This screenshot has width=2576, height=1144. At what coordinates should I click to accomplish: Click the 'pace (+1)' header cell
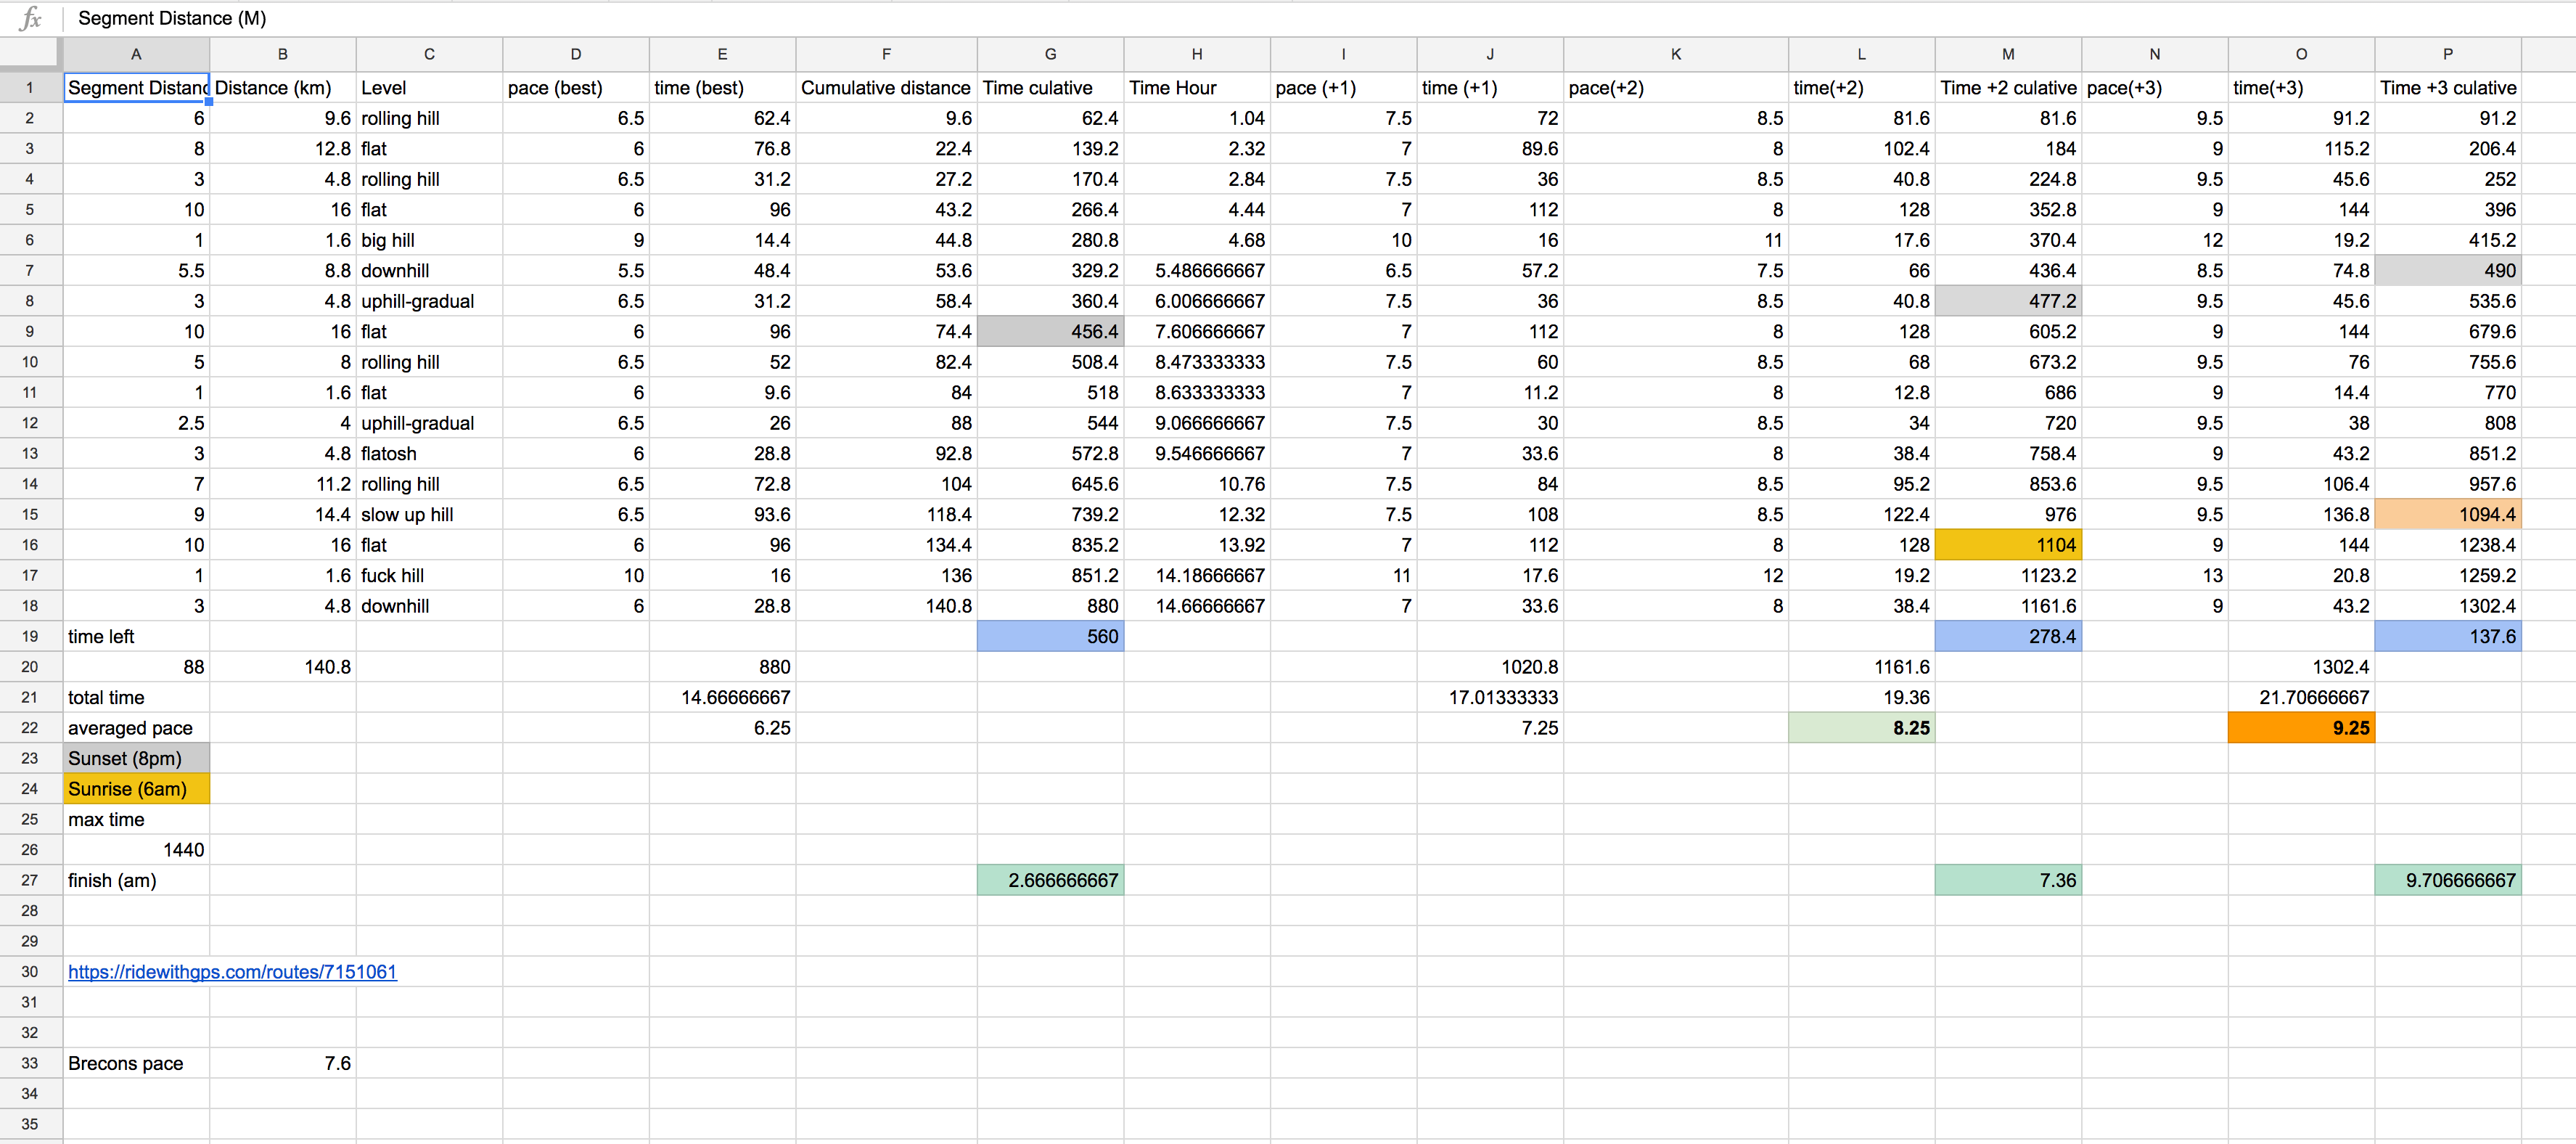tap(1343, 88)
